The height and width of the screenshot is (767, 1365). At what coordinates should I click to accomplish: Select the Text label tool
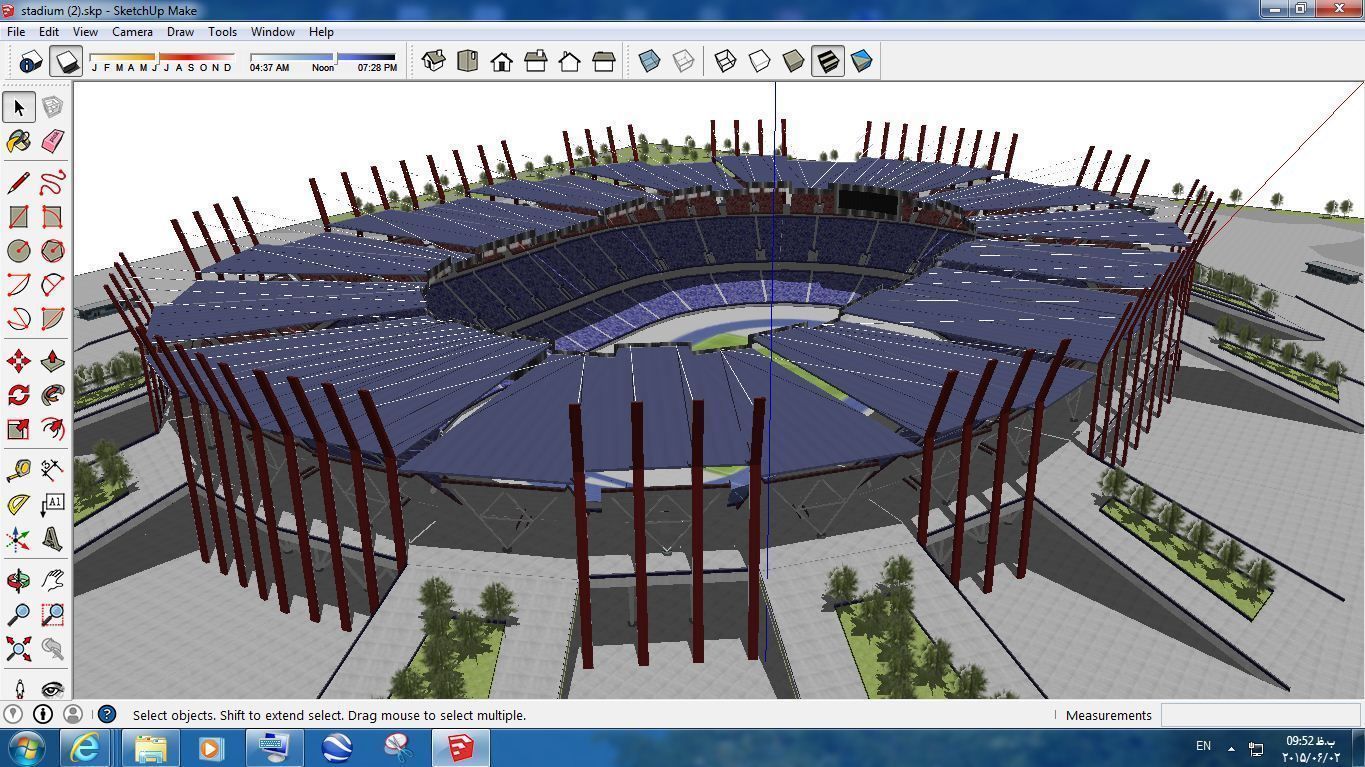(53, 505)
